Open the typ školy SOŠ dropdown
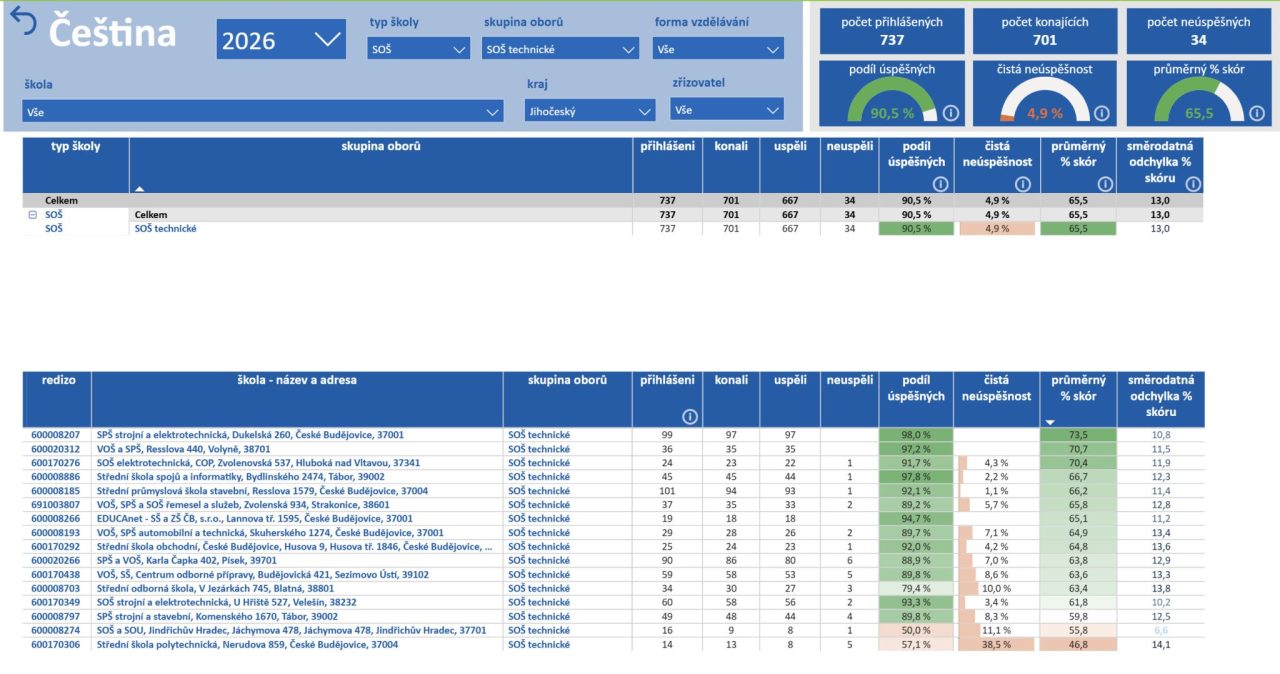 click(417, 49)
